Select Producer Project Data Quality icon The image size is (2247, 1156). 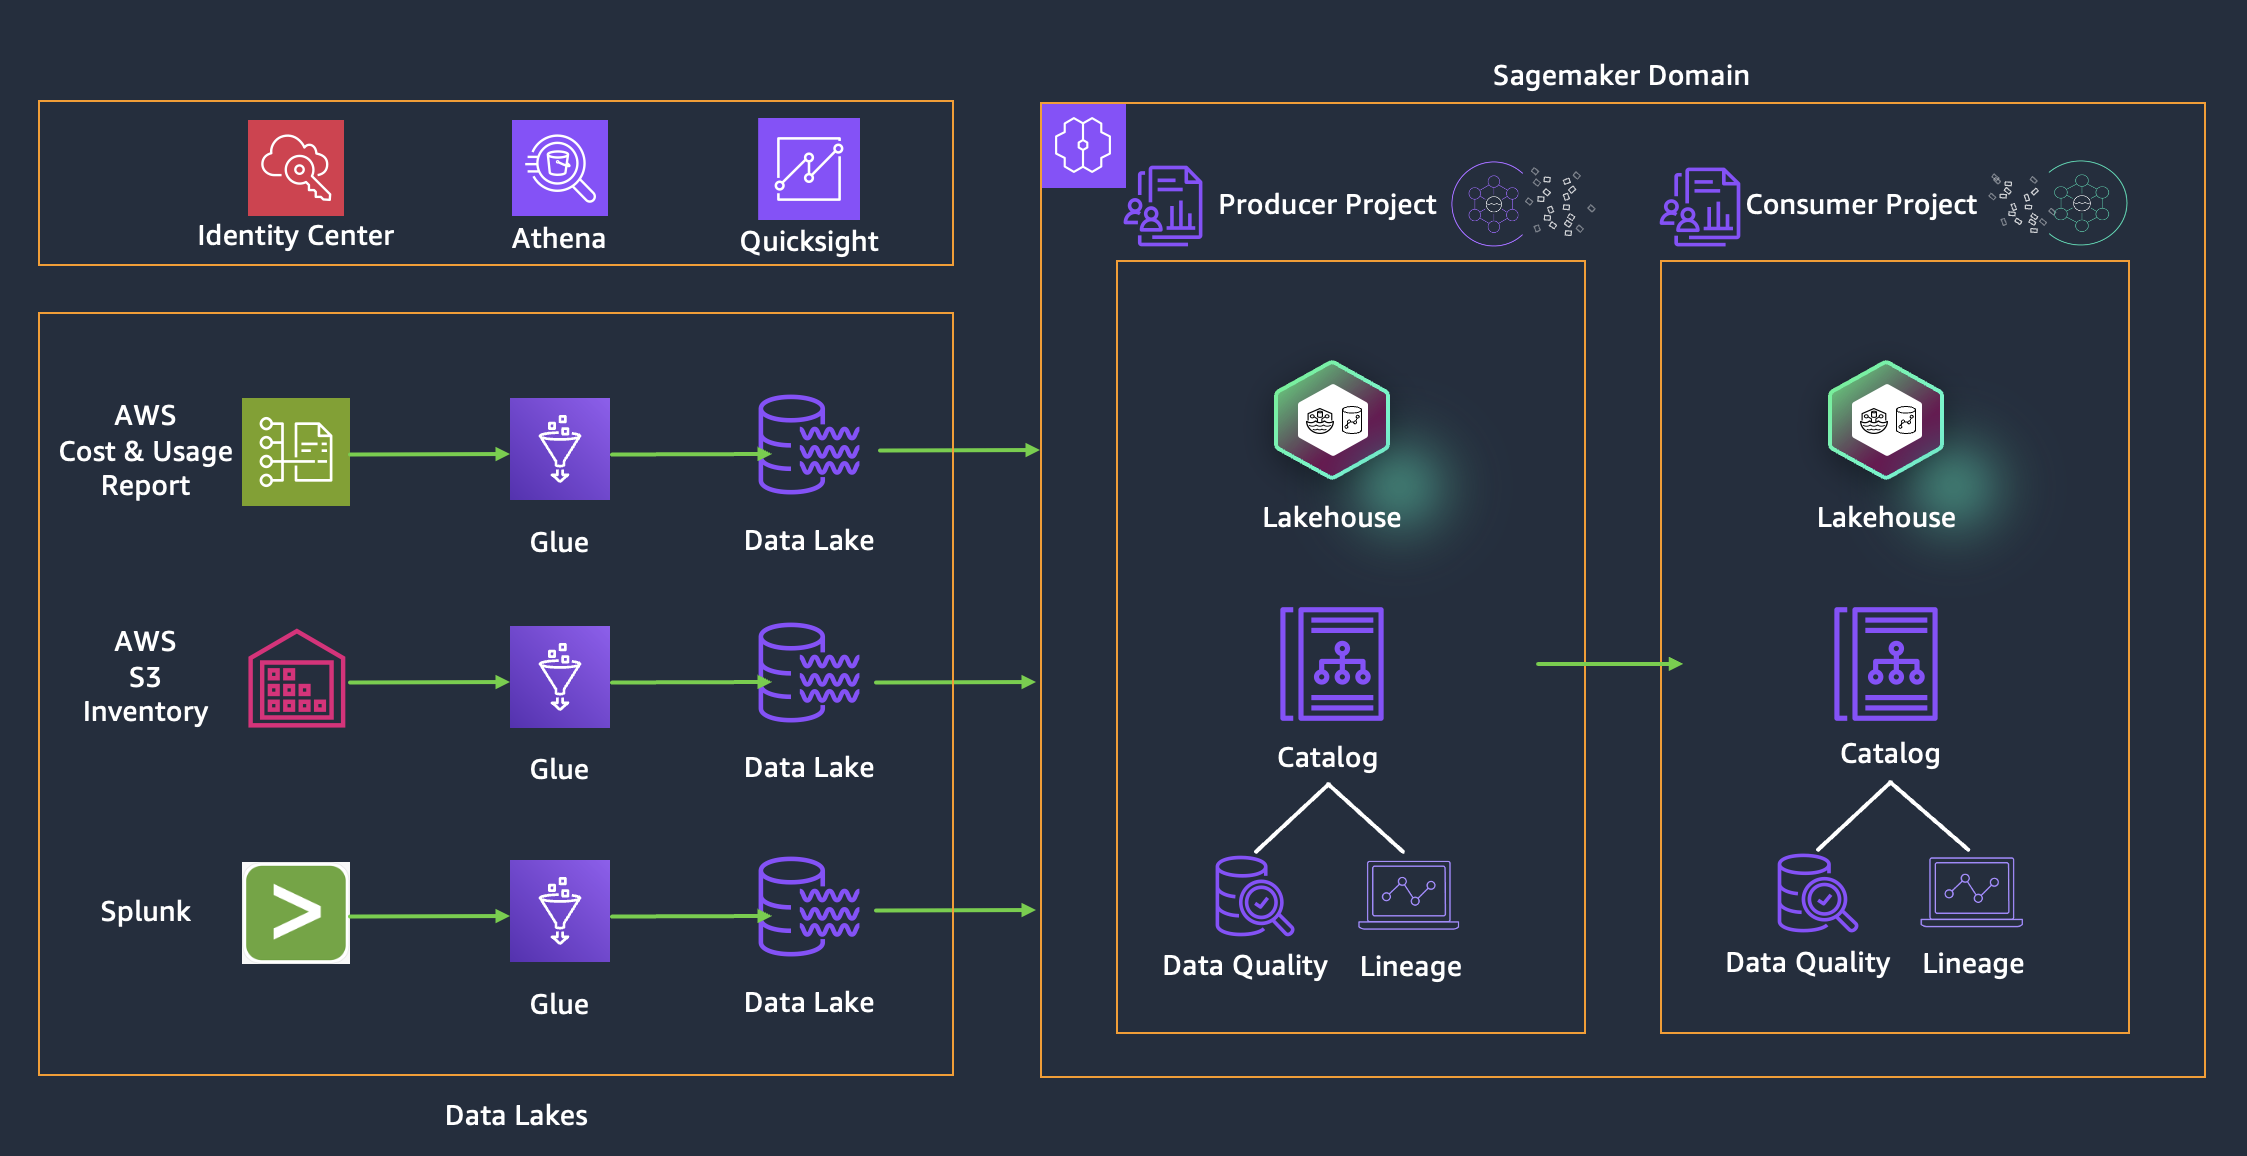[1252, 896]
